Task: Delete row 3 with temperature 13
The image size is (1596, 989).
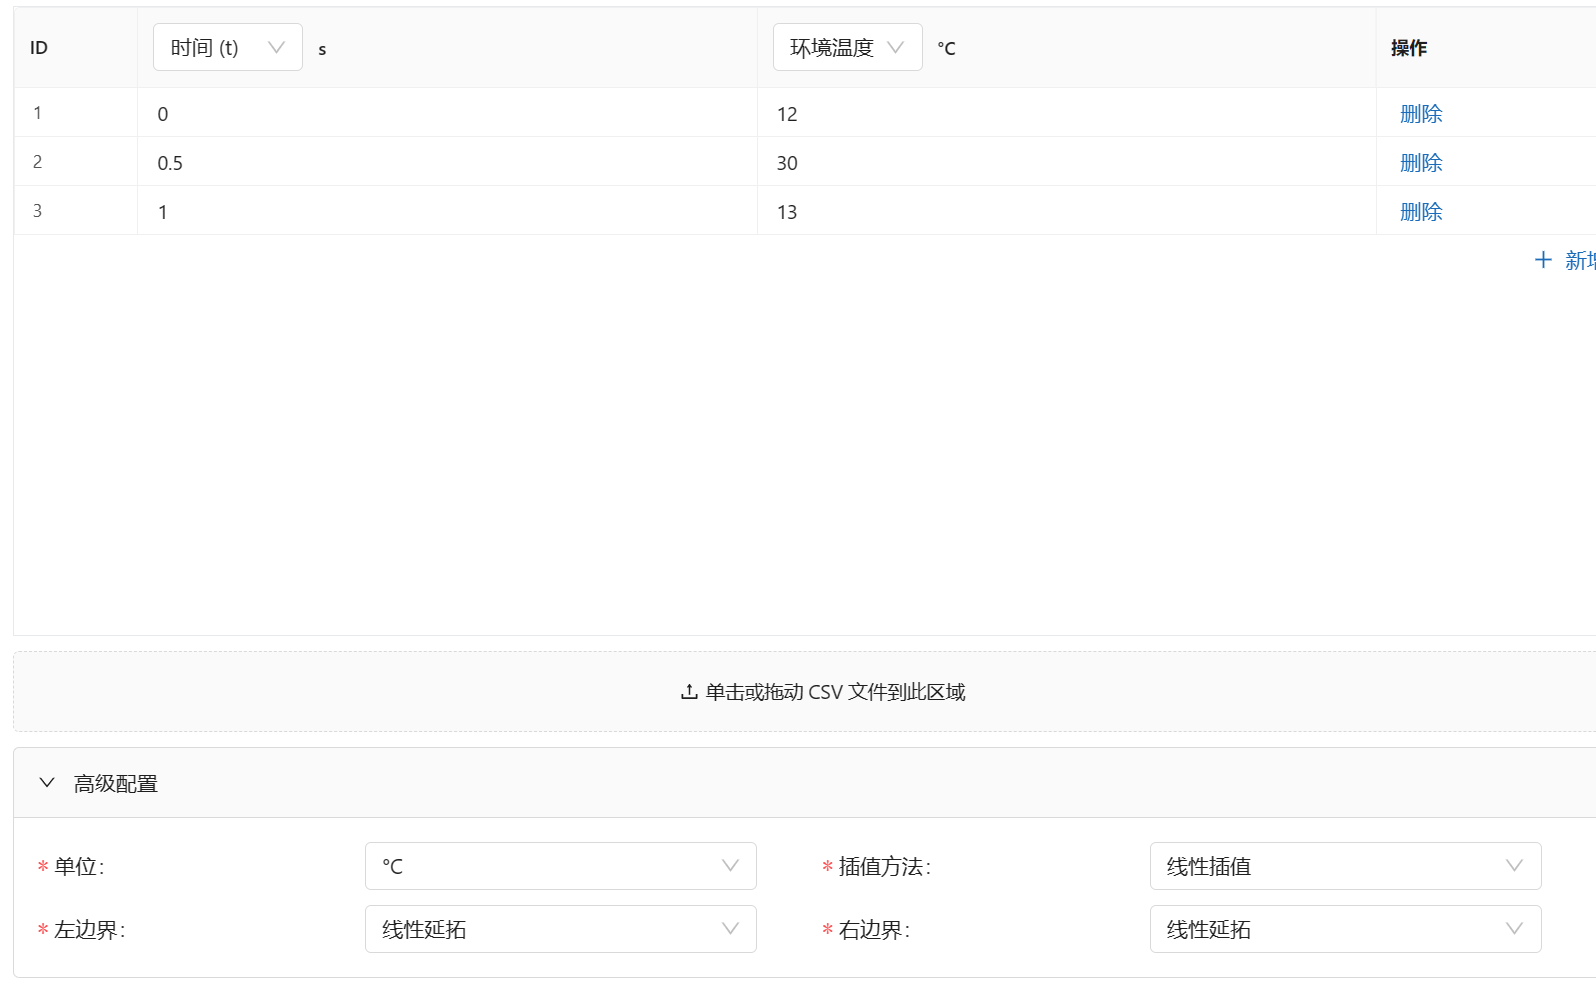Action: click(1421, 212)
